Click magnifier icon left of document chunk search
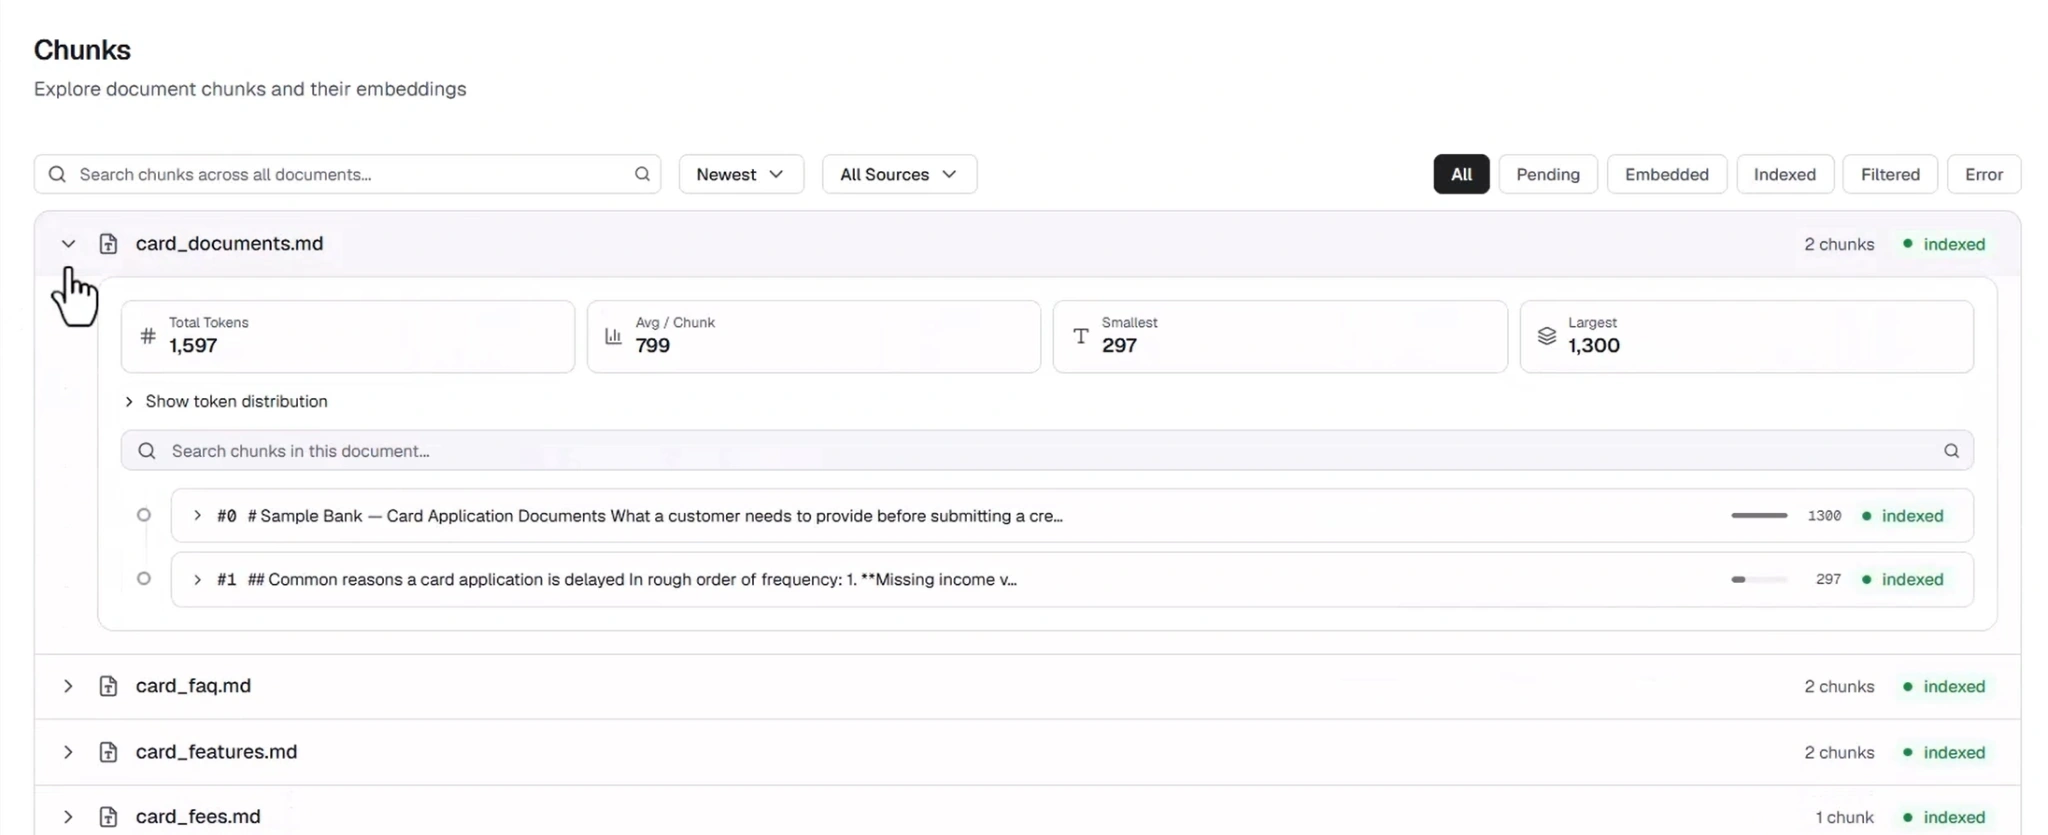 coord(147,451)
